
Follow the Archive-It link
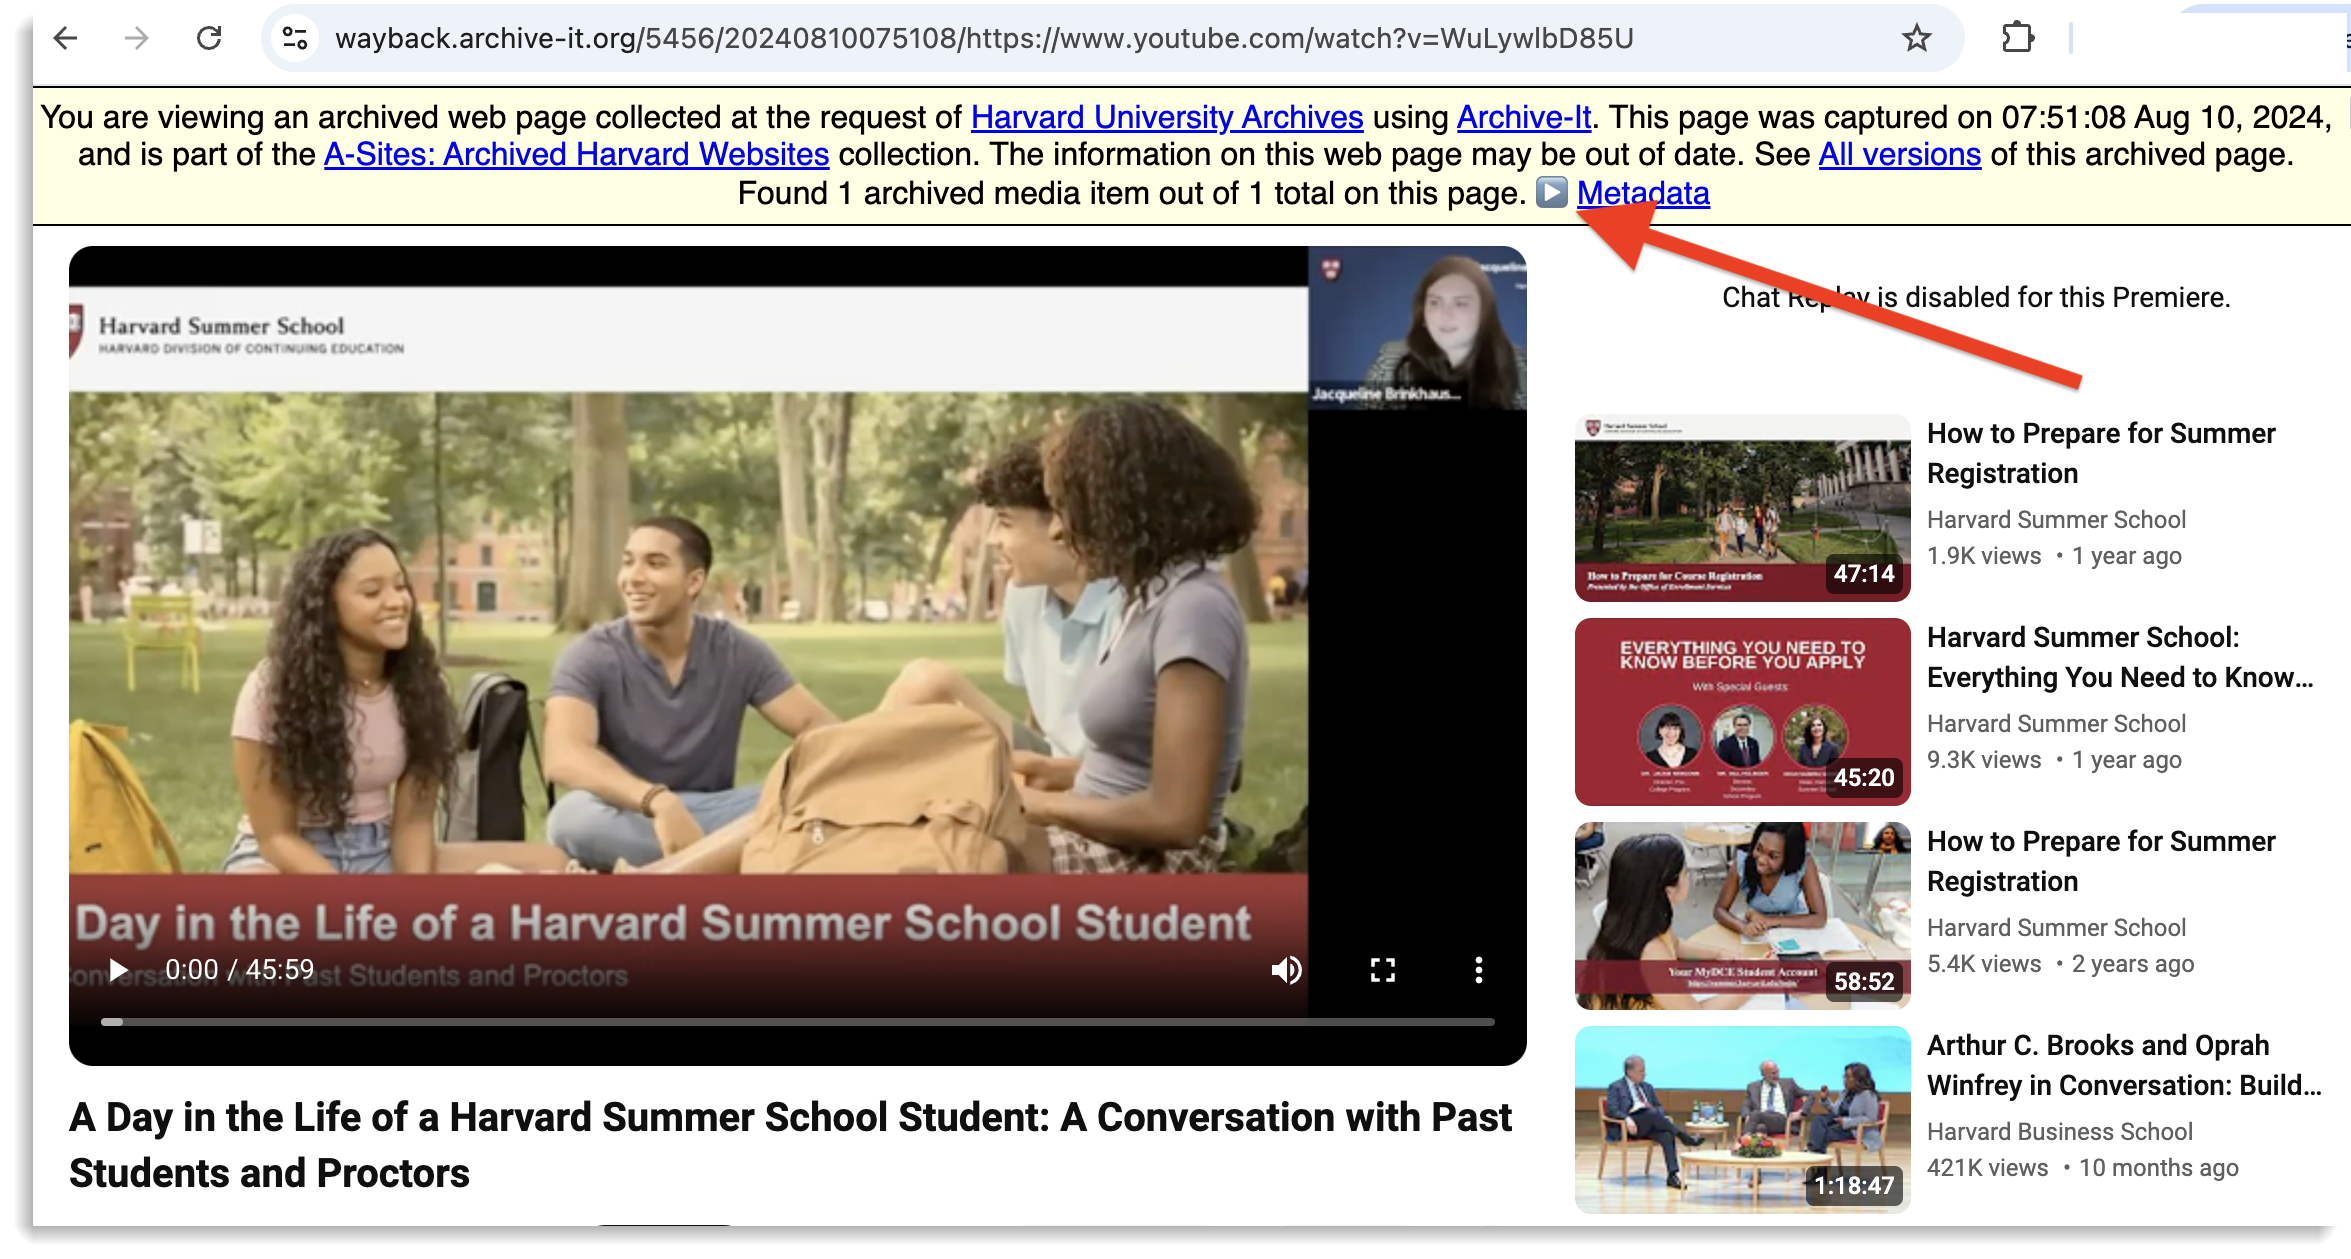[1523, 118]
